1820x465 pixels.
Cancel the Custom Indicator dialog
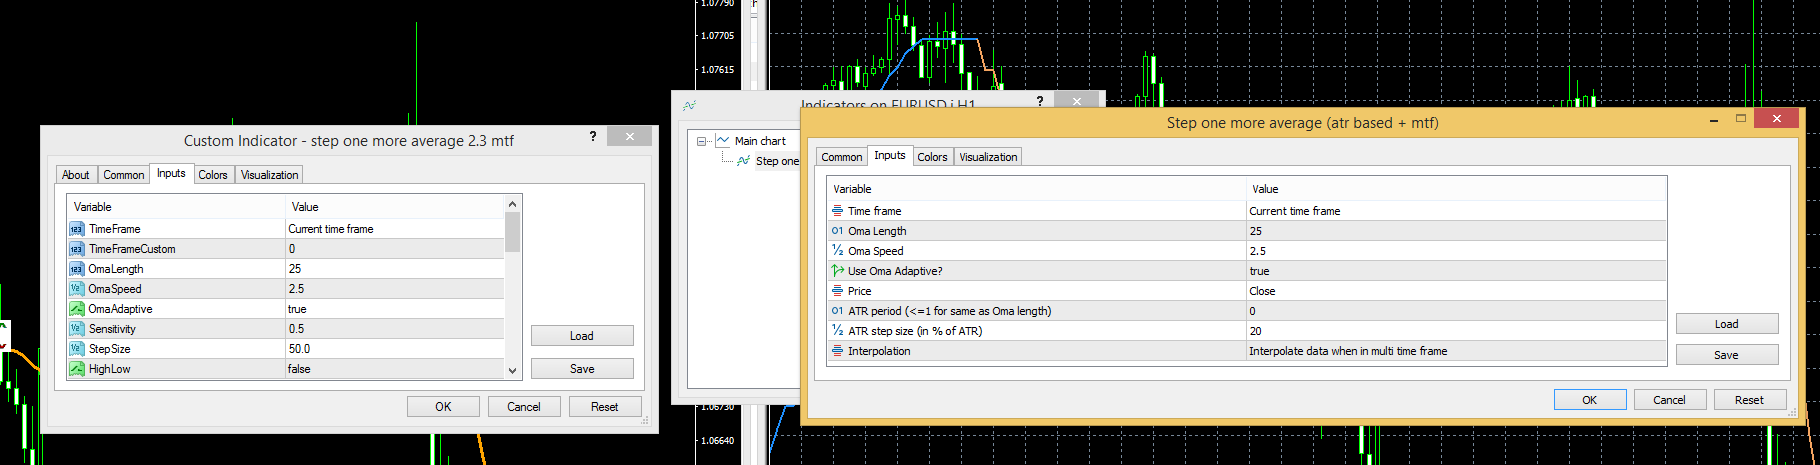tap(524, 407)
